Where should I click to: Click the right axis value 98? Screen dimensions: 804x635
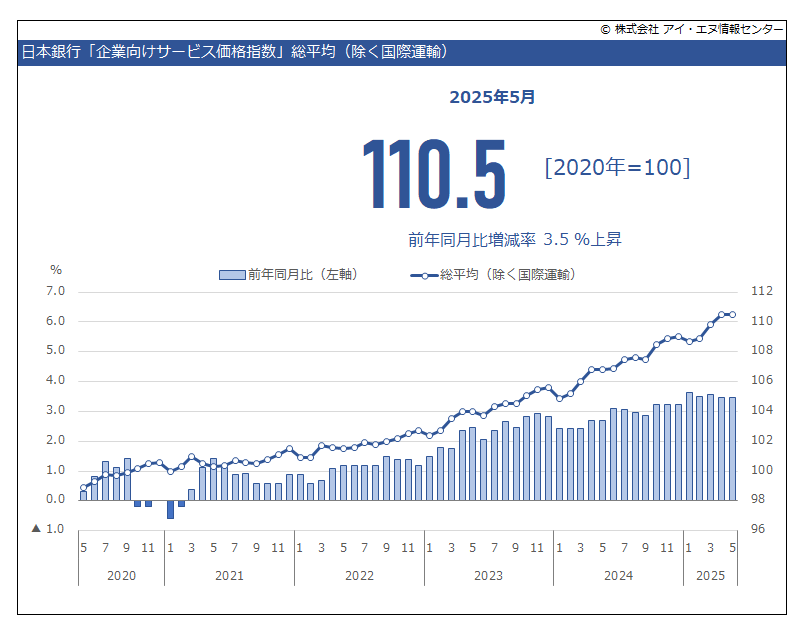(758, 499)
